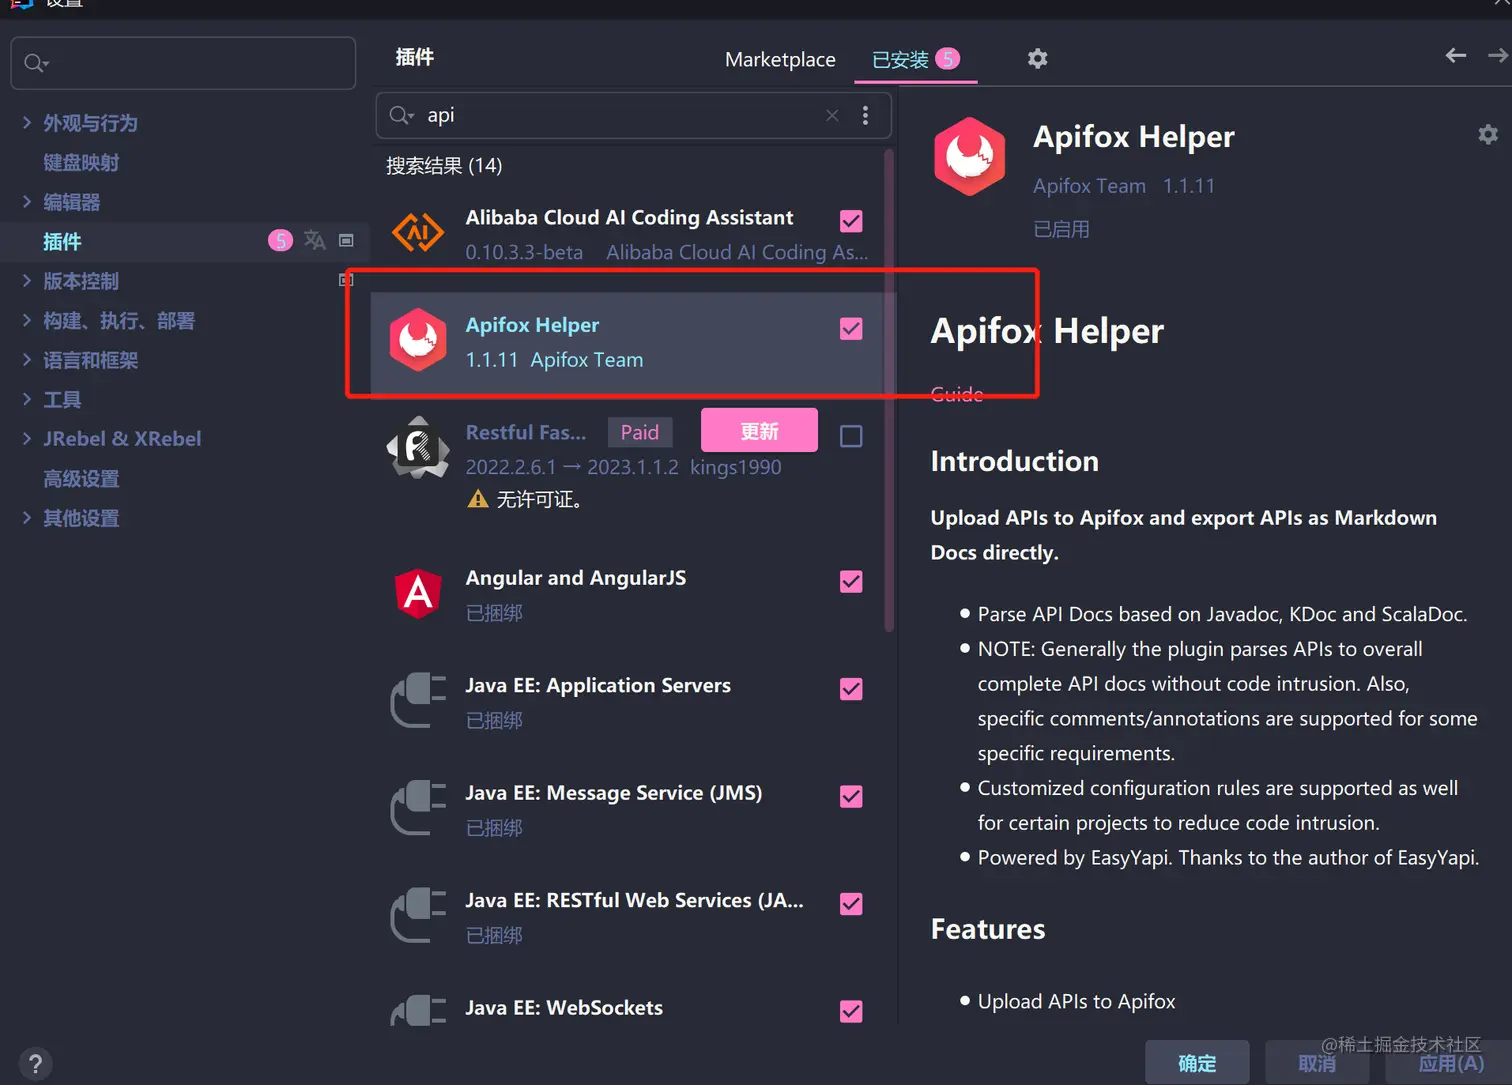Click the translate icon beside 插件
Screen dimensions: 1512x1085
pyautogui.click(x=315, y=240)
